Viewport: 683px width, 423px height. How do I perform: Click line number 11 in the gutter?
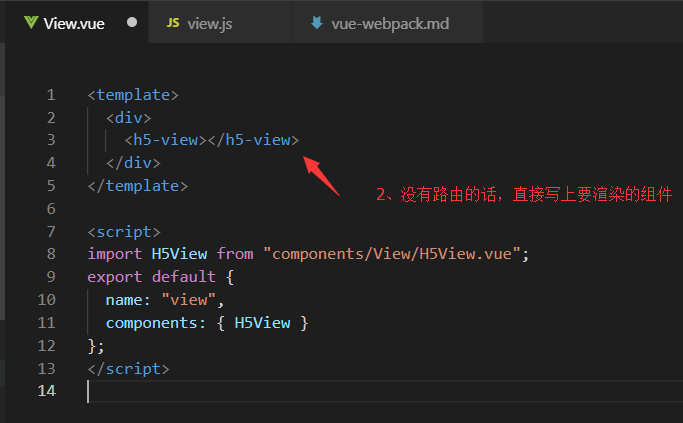pyautogui.click(x=47, y=322)
